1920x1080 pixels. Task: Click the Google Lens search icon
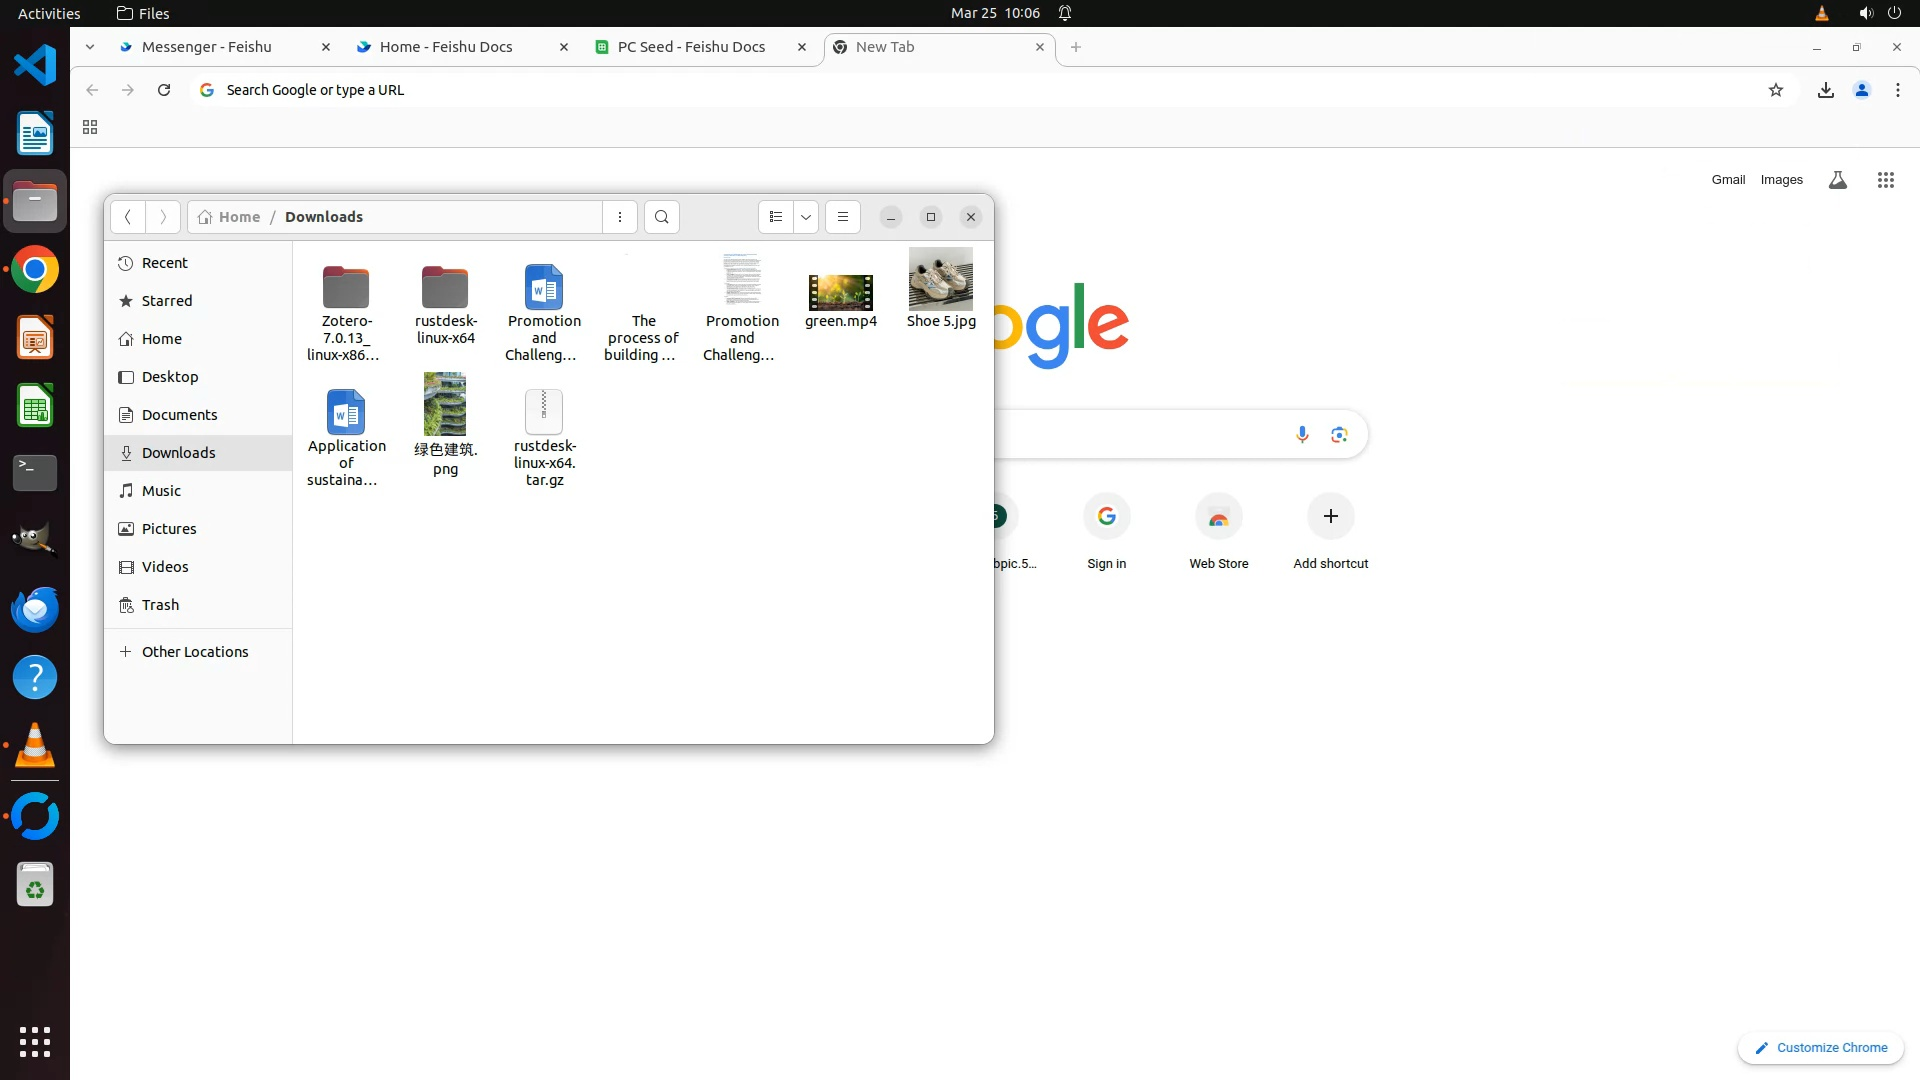[x=1339, y=434]
